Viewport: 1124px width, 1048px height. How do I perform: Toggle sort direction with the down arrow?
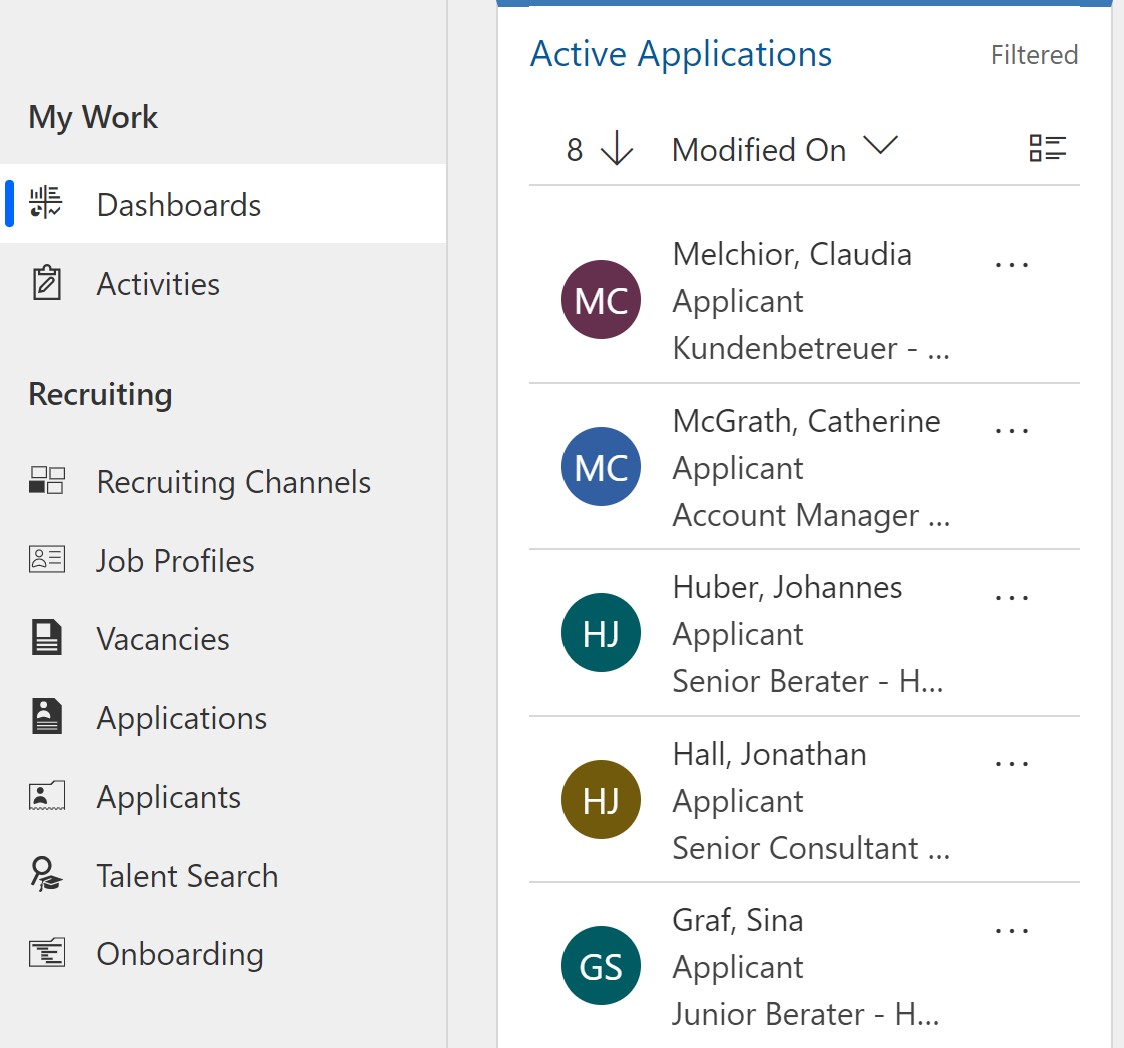tap(620, 150)
